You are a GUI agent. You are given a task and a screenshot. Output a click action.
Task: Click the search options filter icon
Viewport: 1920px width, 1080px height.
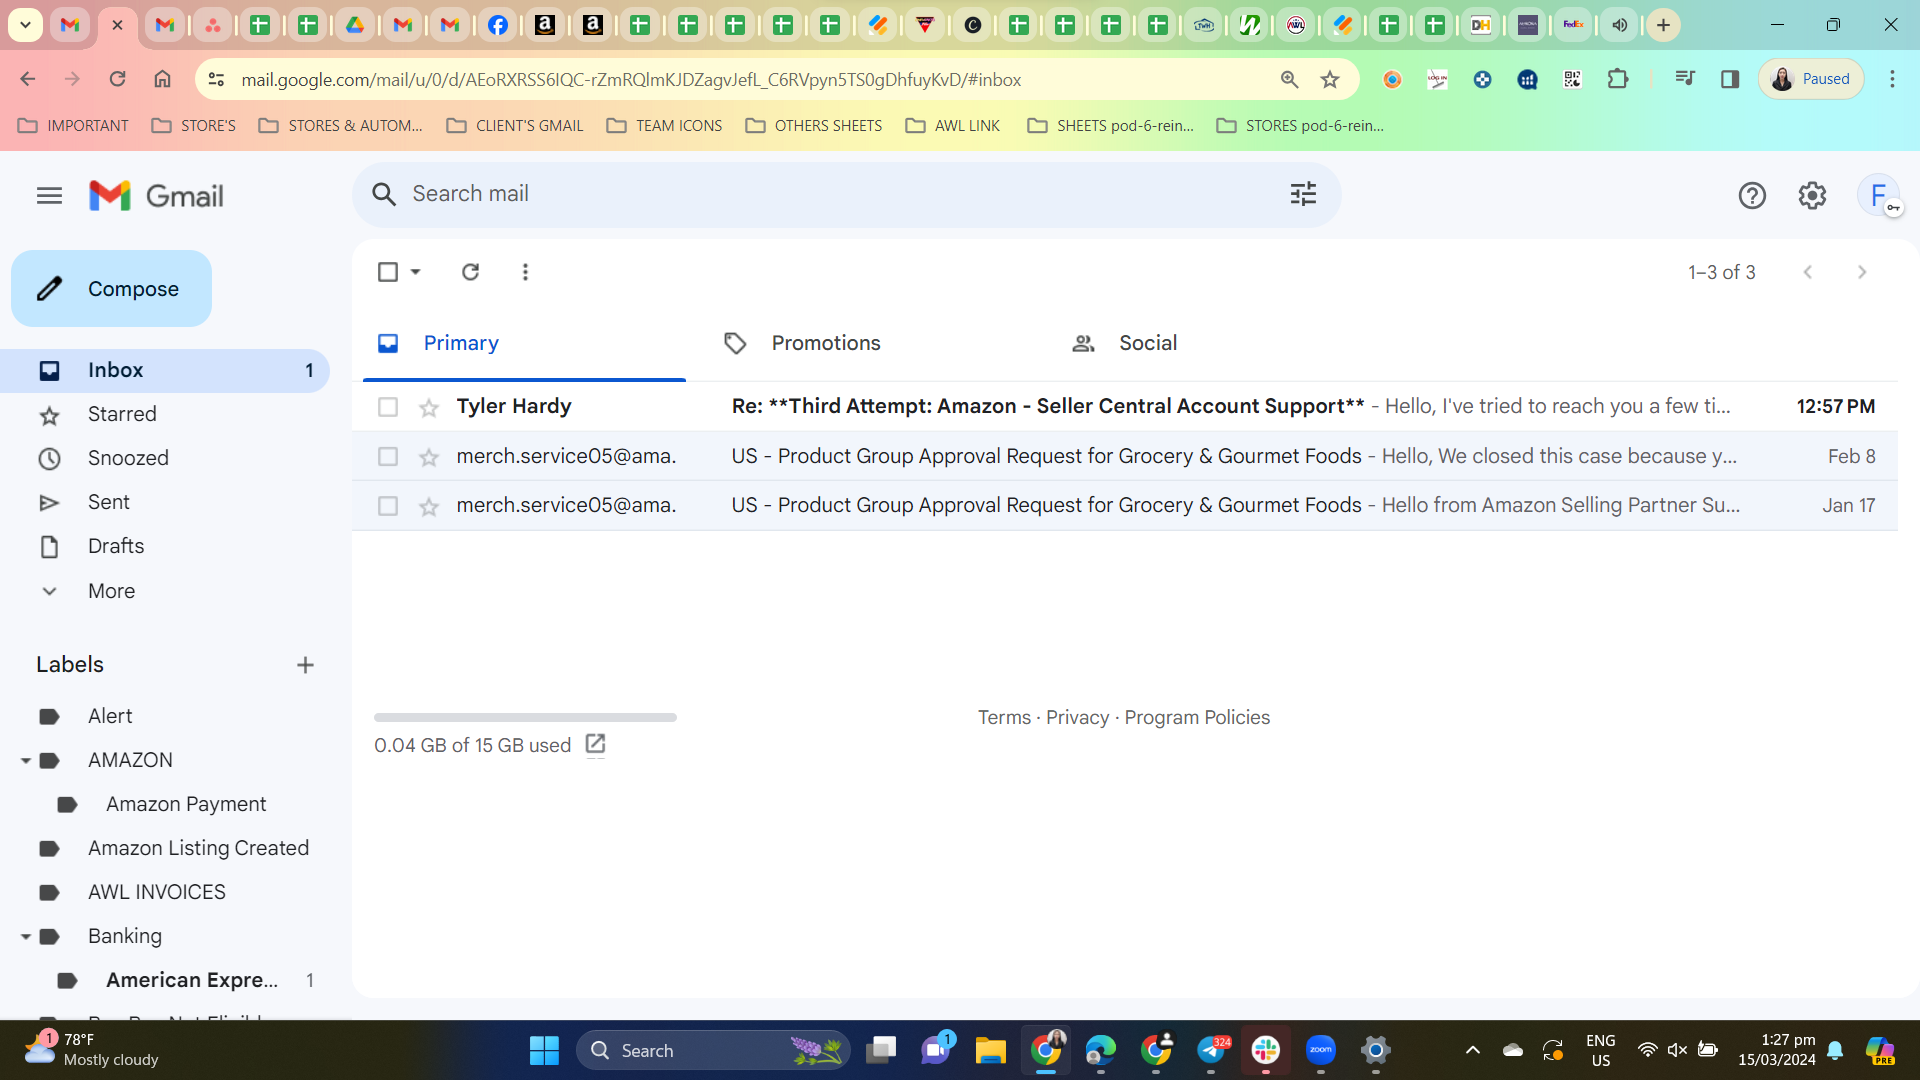(x=1303, y=194)
